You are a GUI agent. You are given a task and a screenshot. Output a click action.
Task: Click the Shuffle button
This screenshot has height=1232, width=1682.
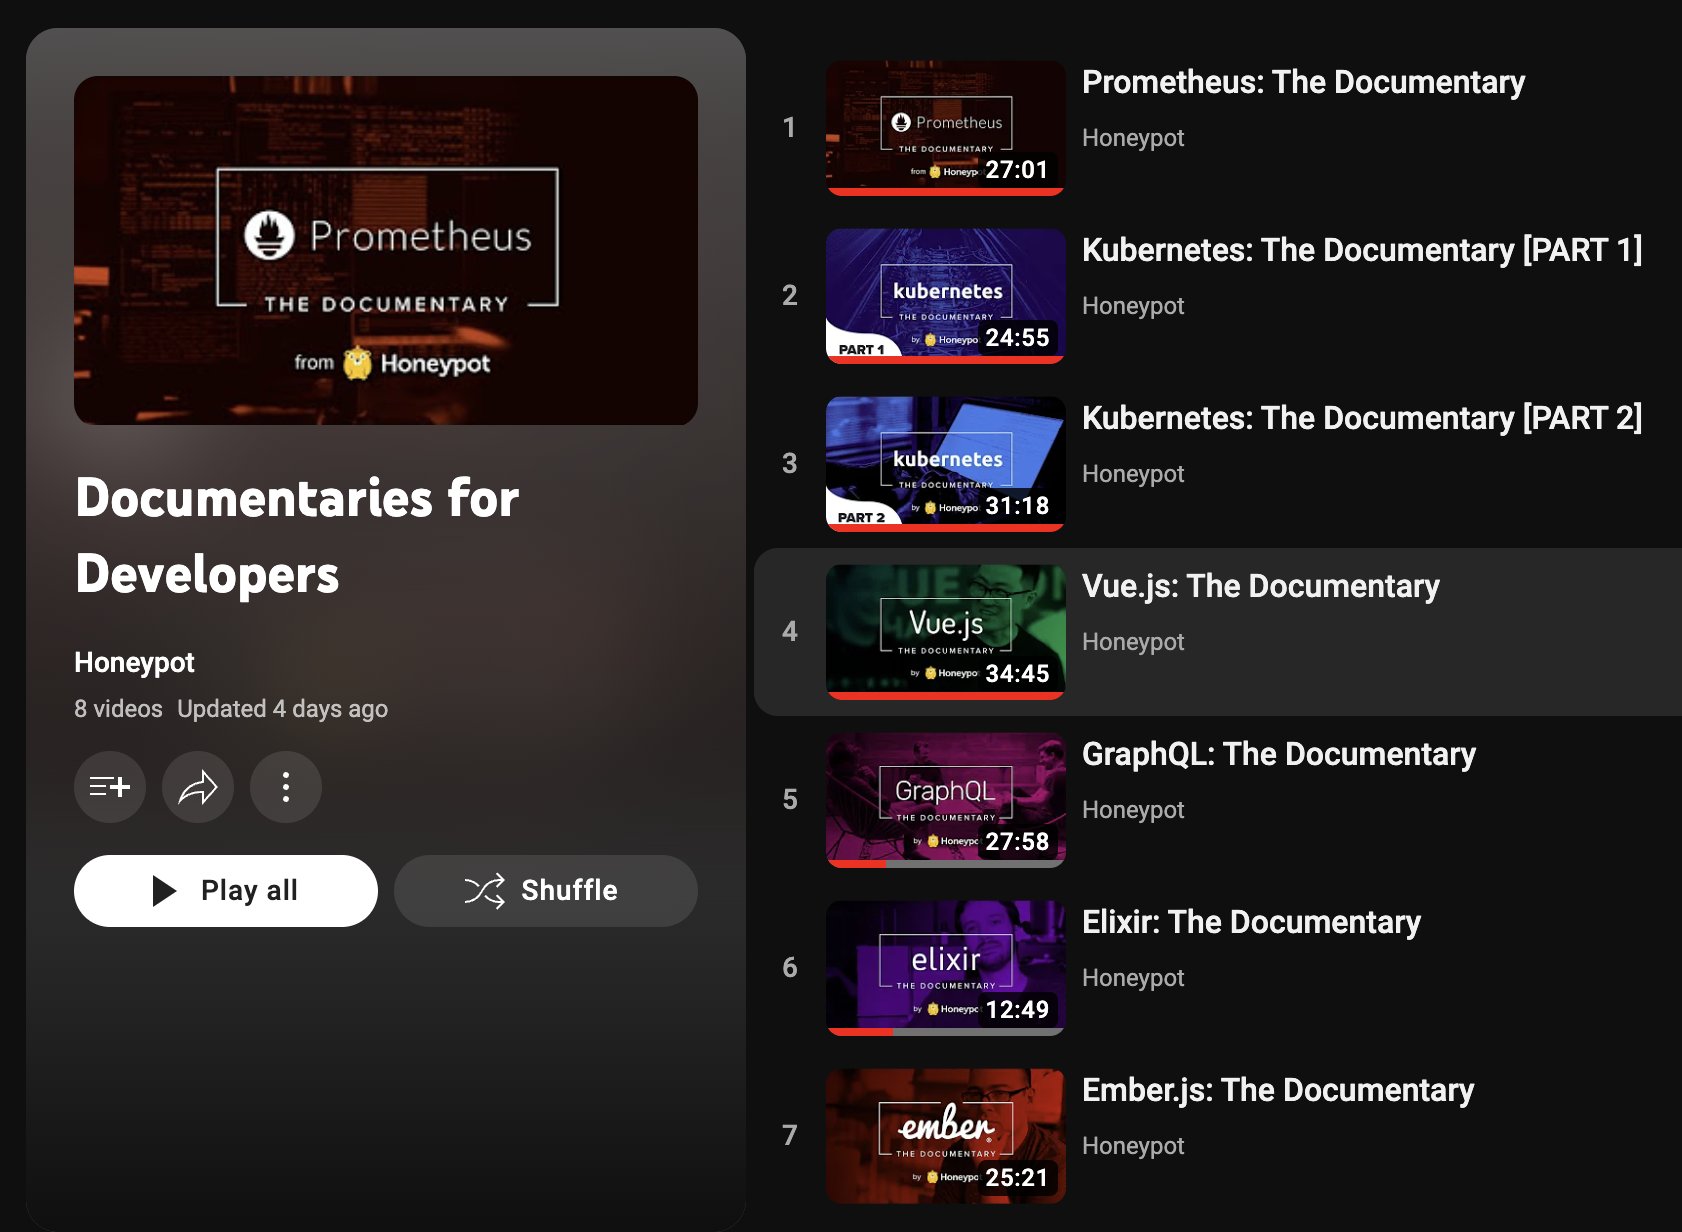click(546, 891)
